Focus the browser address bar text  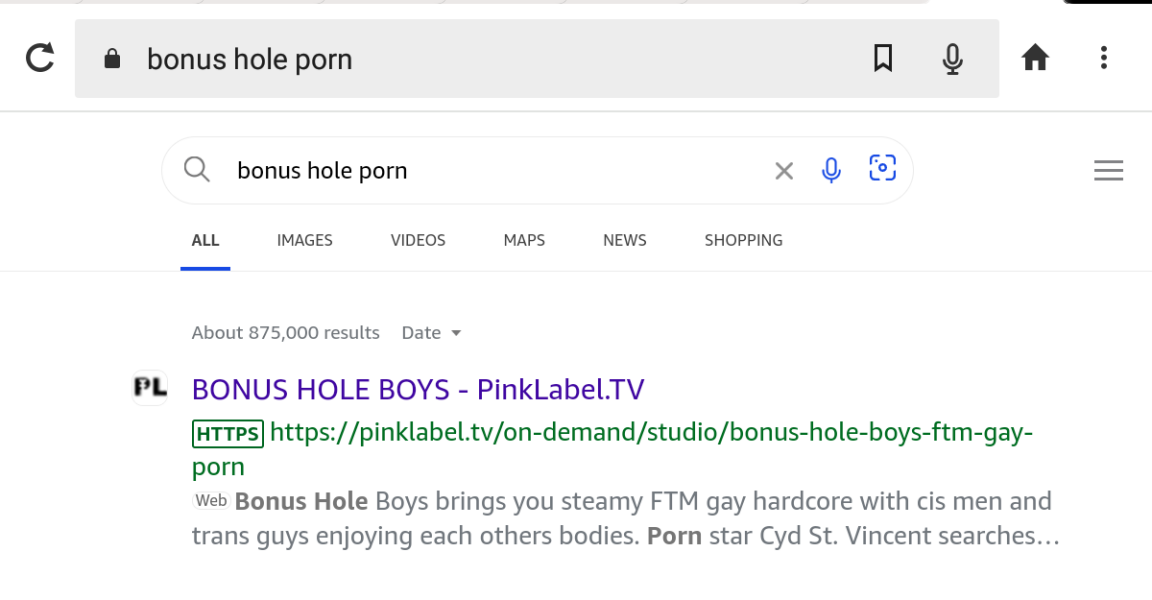tap(250, 59)
